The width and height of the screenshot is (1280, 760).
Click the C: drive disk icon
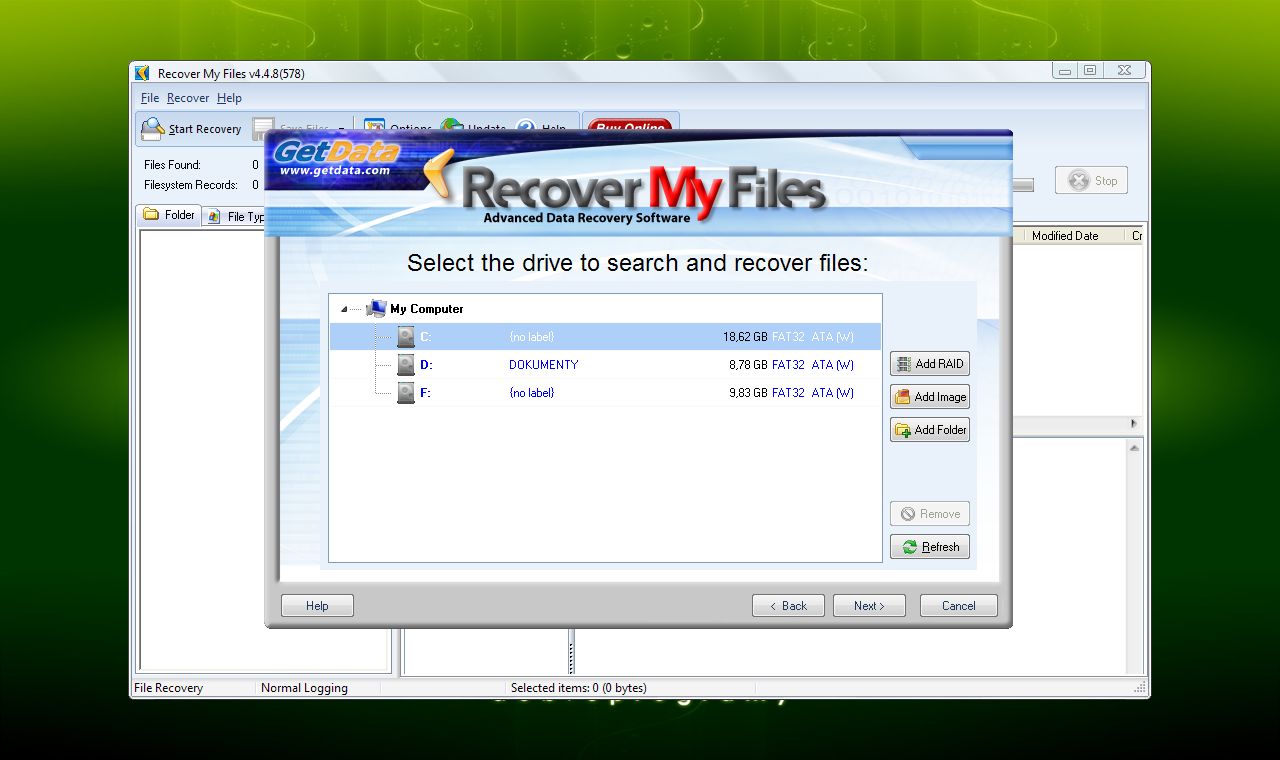click(406, 336)
